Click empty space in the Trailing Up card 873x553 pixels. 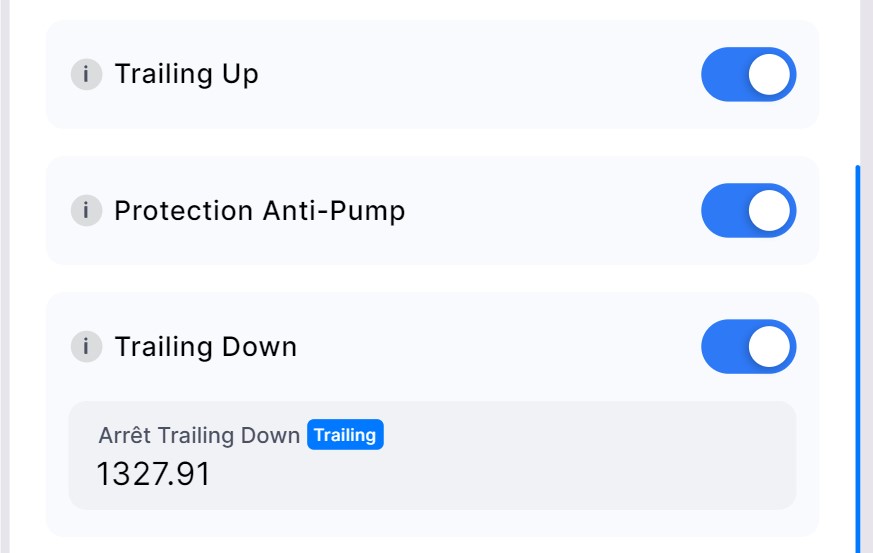[x=480, y=75]
